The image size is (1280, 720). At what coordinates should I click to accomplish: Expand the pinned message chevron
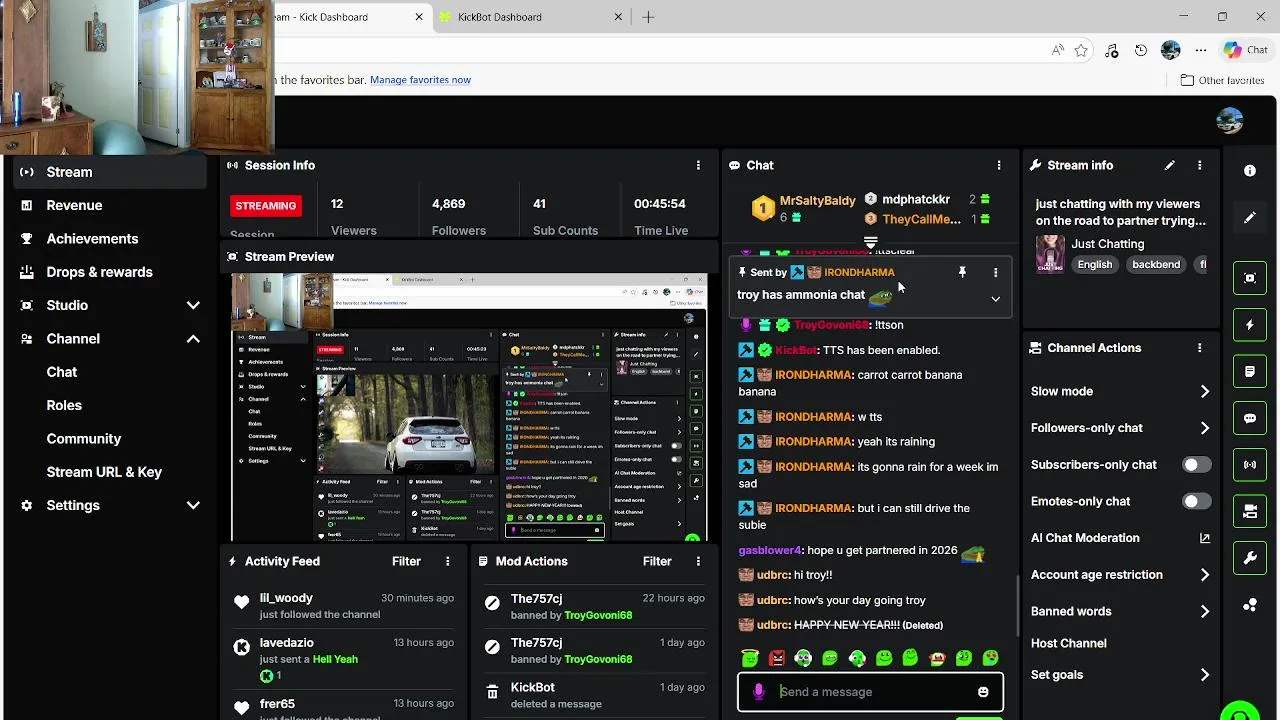pos(995,299)
